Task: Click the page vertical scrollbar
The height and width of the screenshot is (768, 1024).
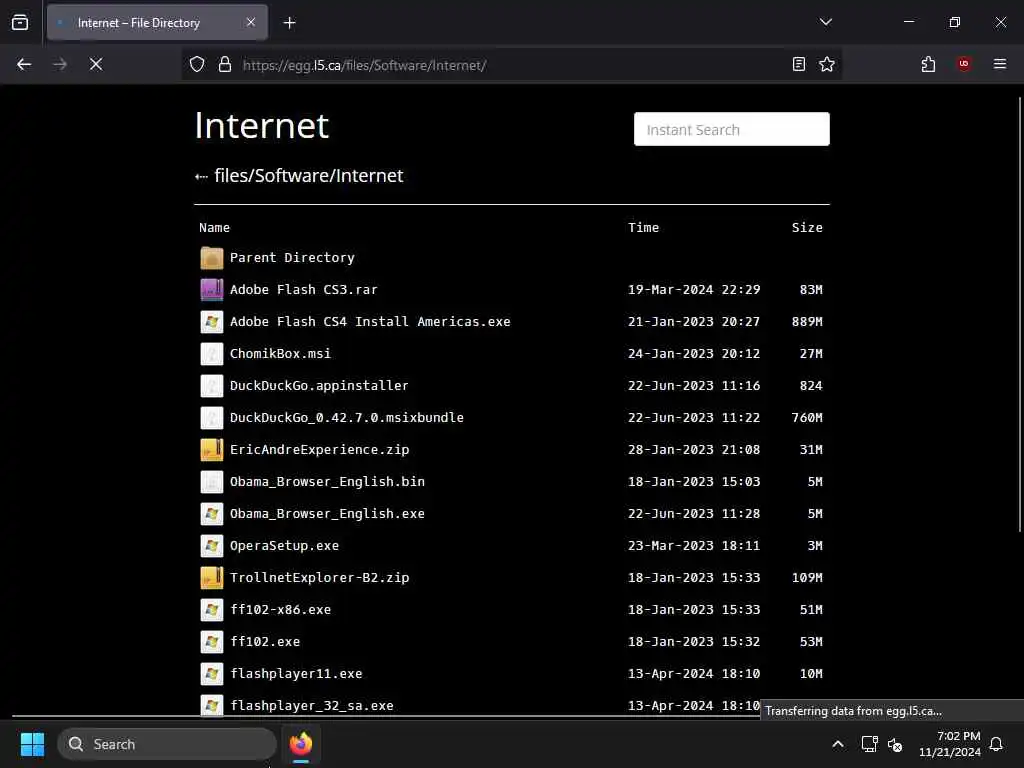Action: (x=1019, y=313)
